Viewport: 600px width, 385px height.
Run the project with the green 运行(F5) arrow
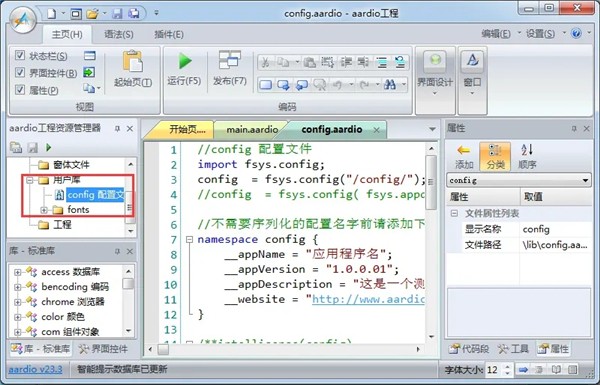[184, 61]
